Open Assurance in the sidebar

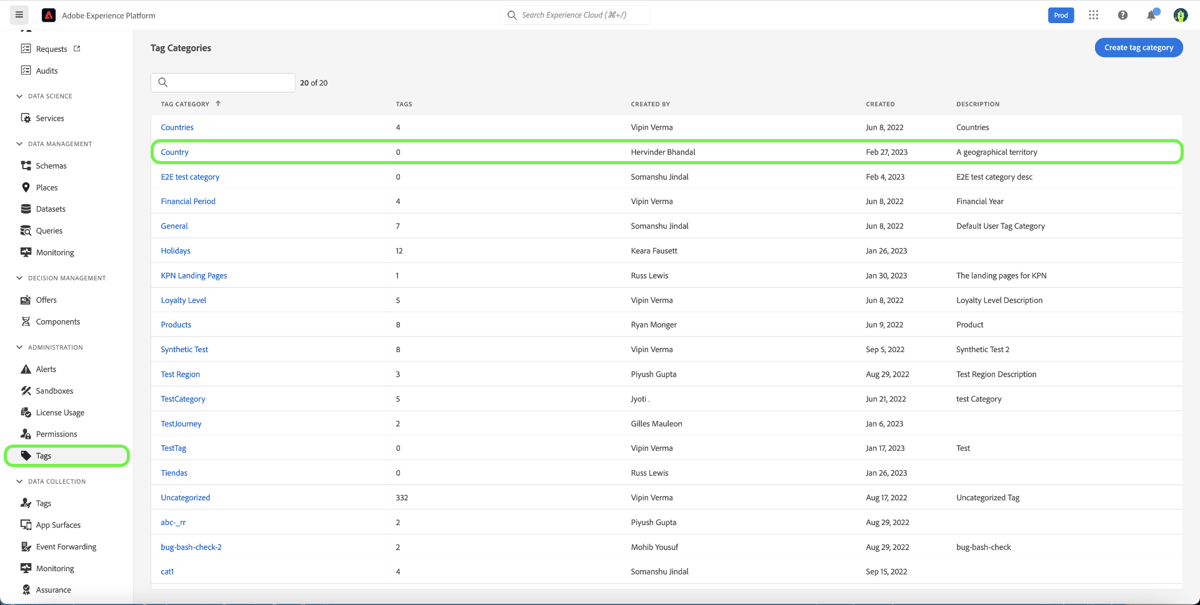coord(55,590)
